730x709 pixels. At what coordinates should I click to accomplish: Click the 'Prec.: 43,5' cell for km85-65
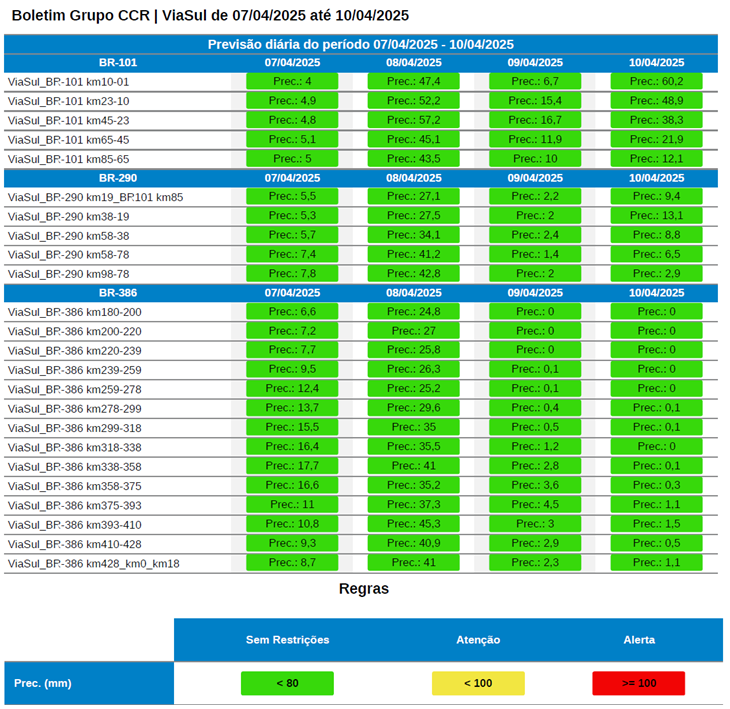click(x=413, y=158)
